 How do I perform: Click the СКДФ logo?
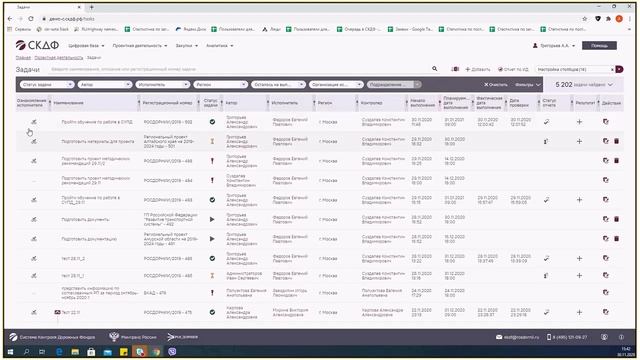(38, 45)
